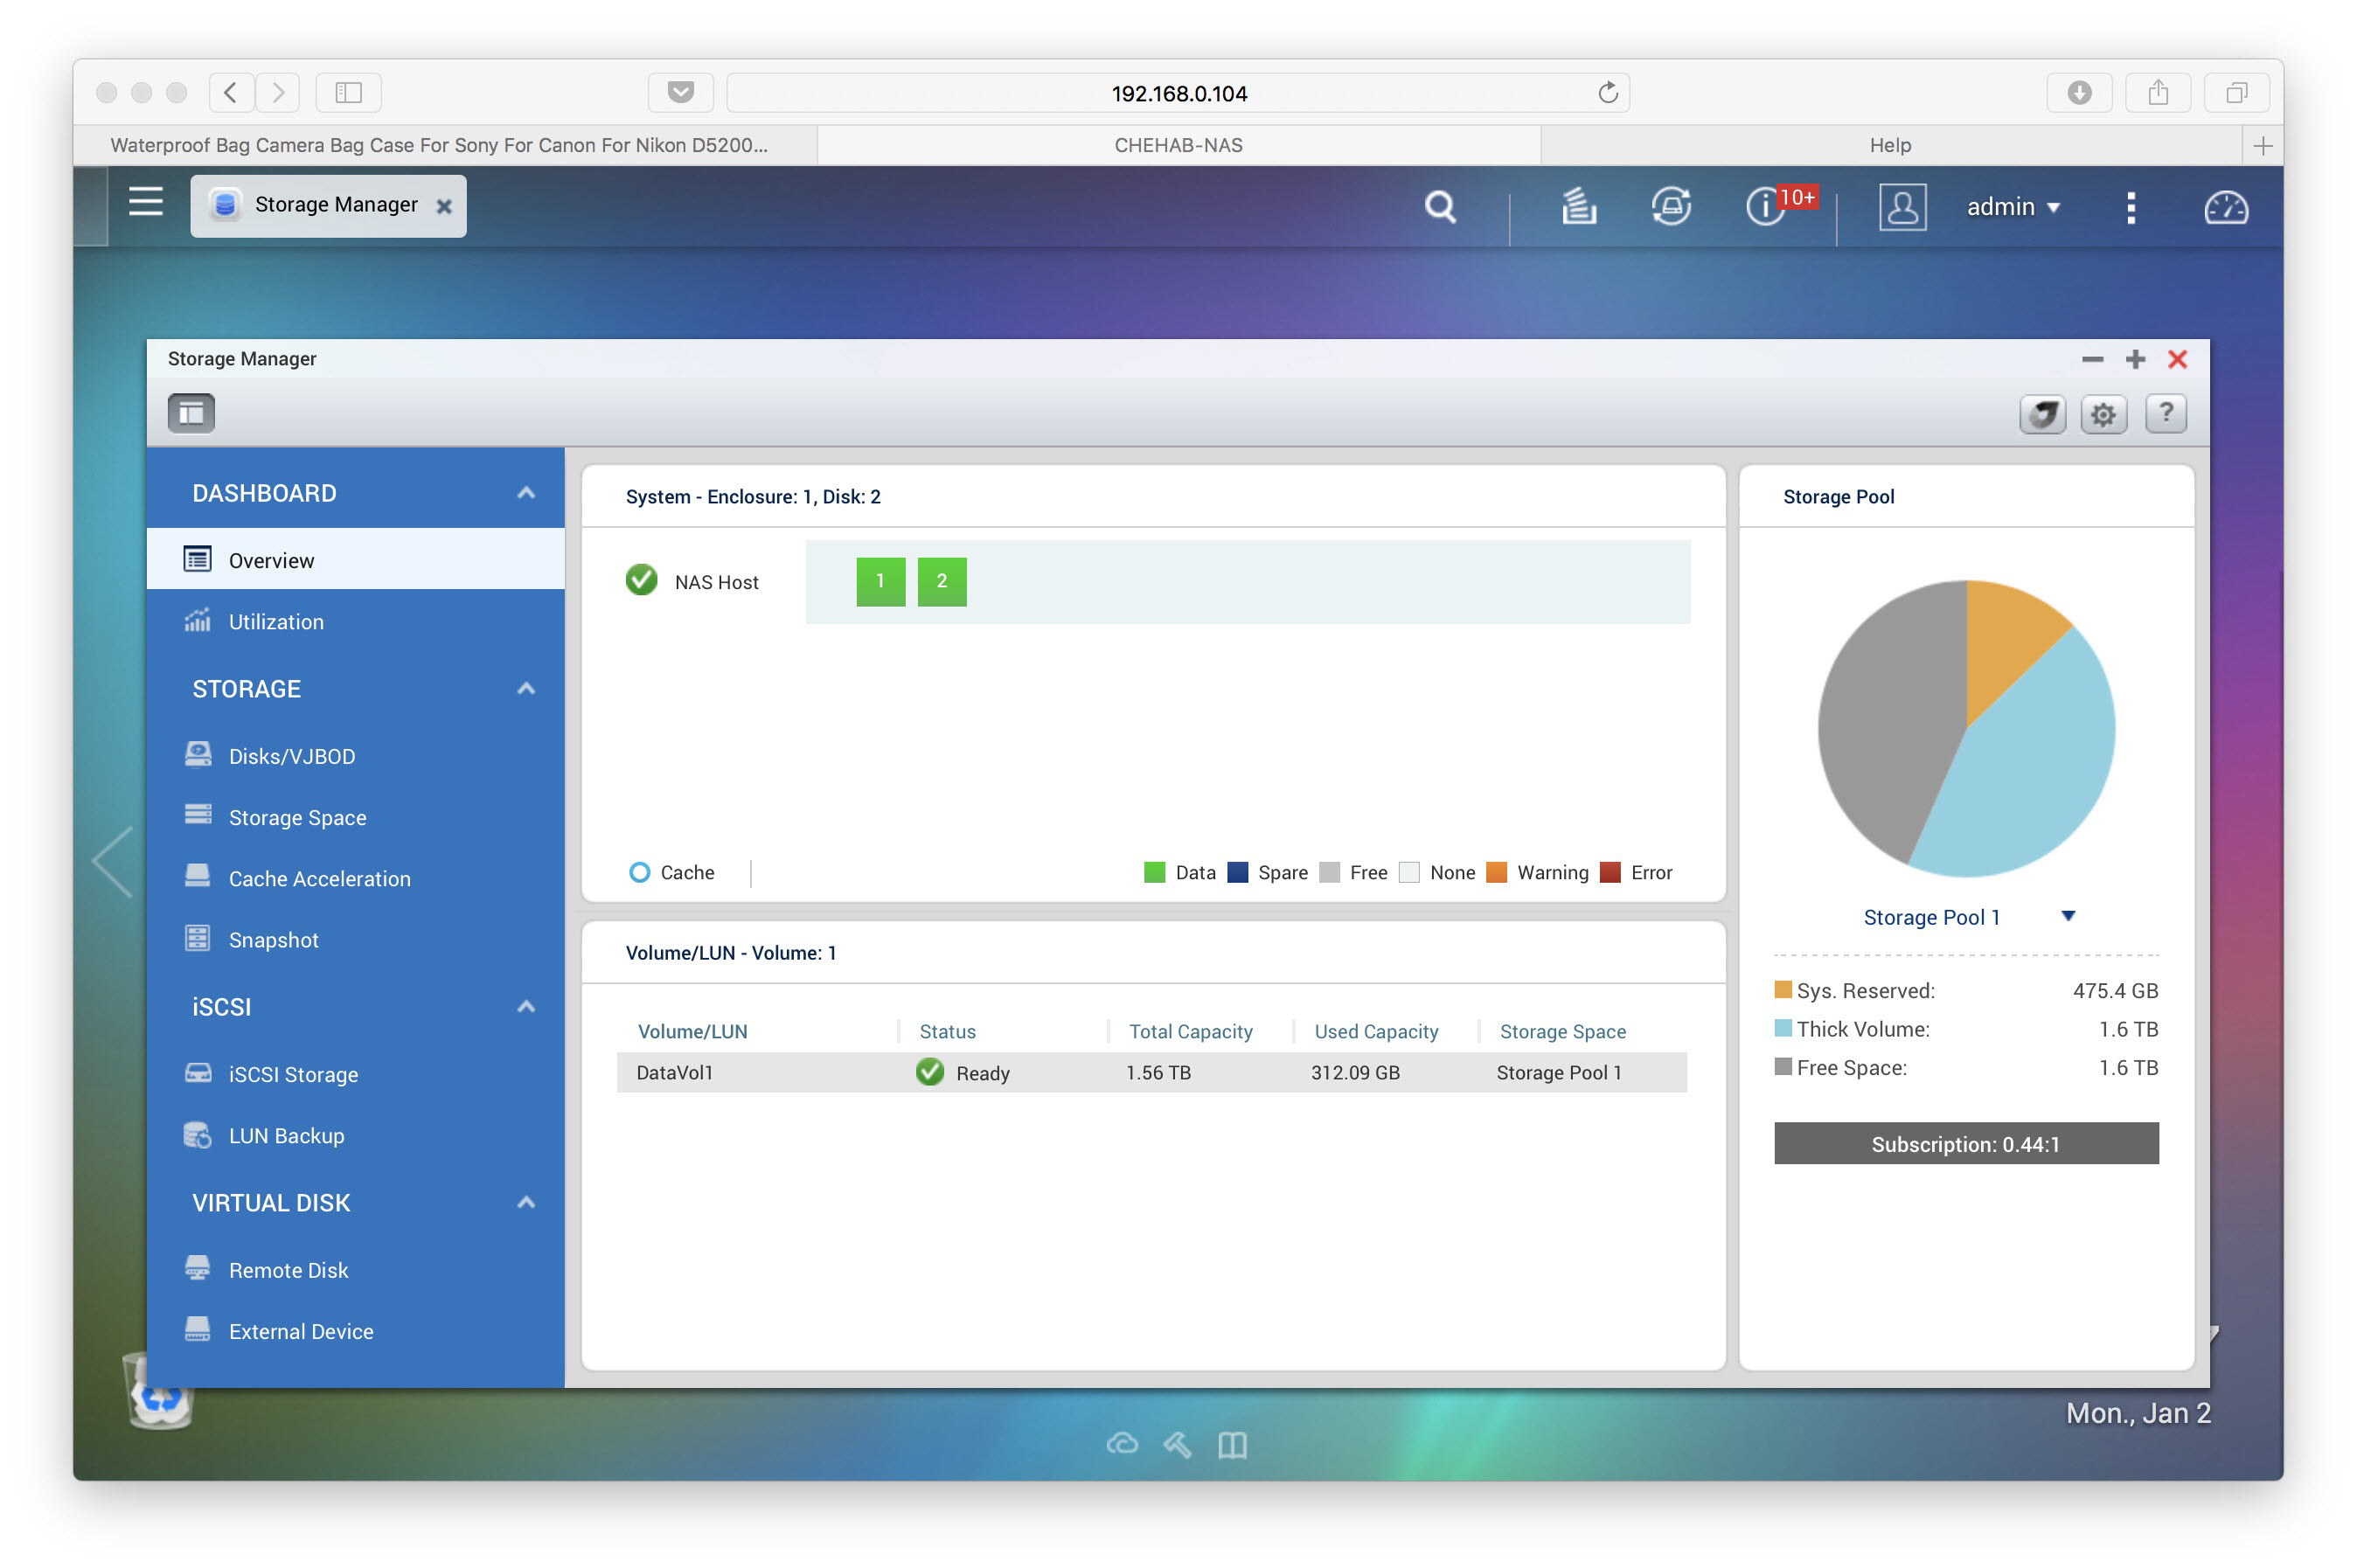The image size is (2357, 1568).
Task: Click the cloud icon at desktop bottom
Action: (x=1122, y=1444)
